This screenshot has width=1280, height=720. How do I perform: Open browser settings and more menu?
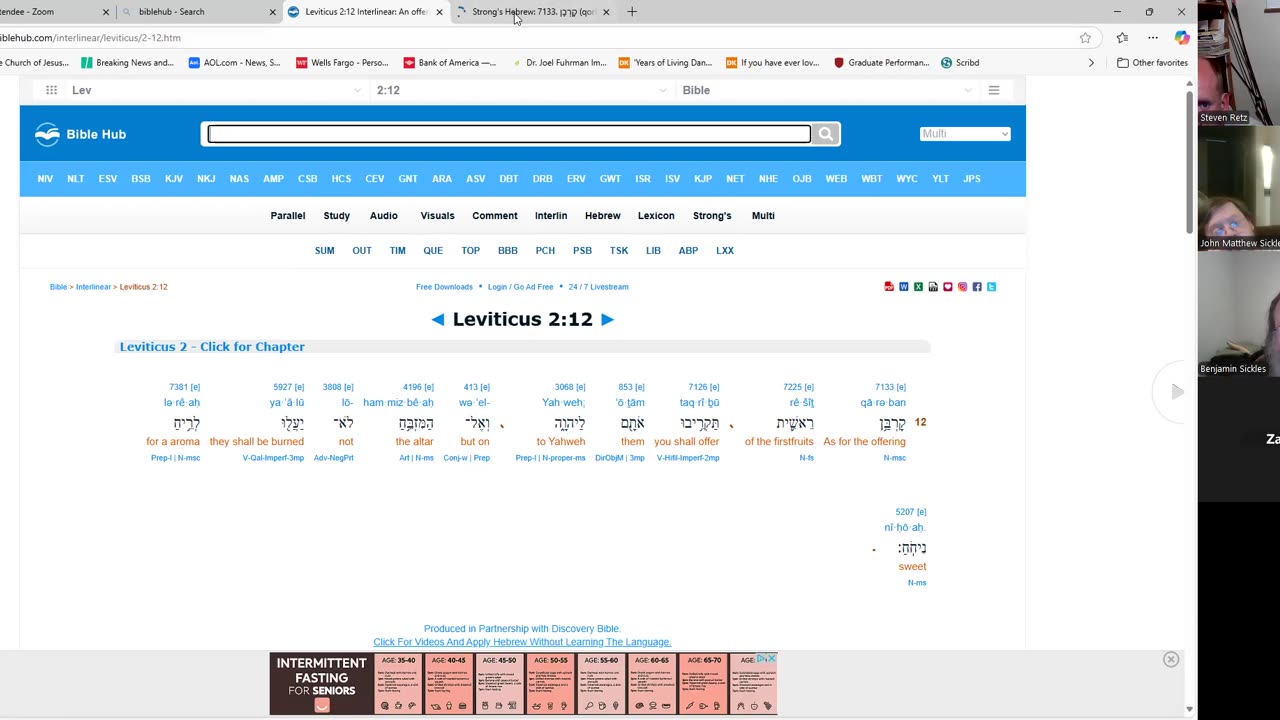[1153, 38]
